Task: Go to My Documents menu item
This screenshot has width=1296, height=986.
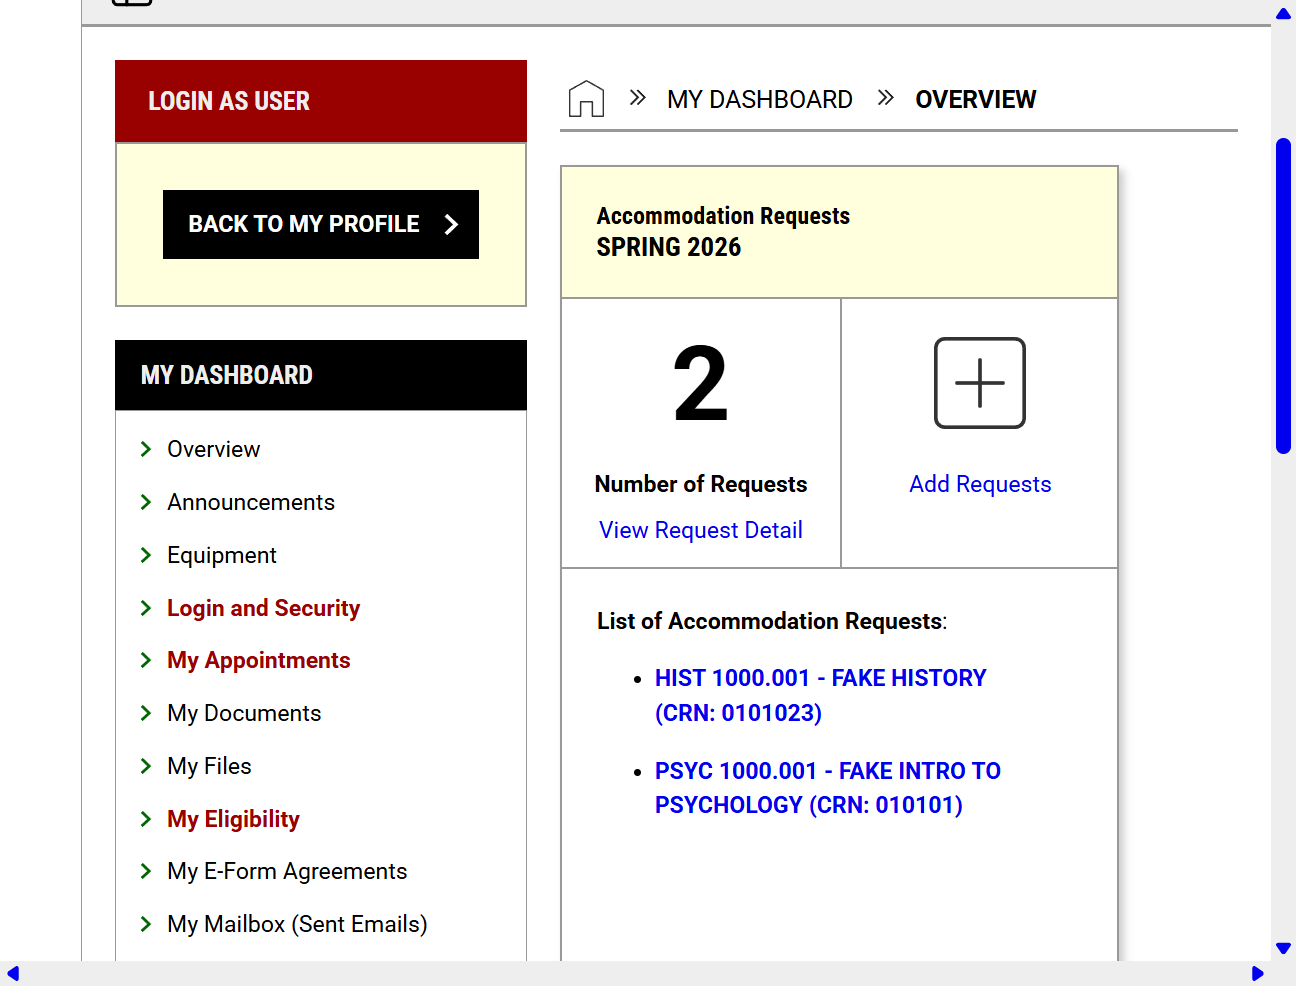Action: (x=244, y=713)
